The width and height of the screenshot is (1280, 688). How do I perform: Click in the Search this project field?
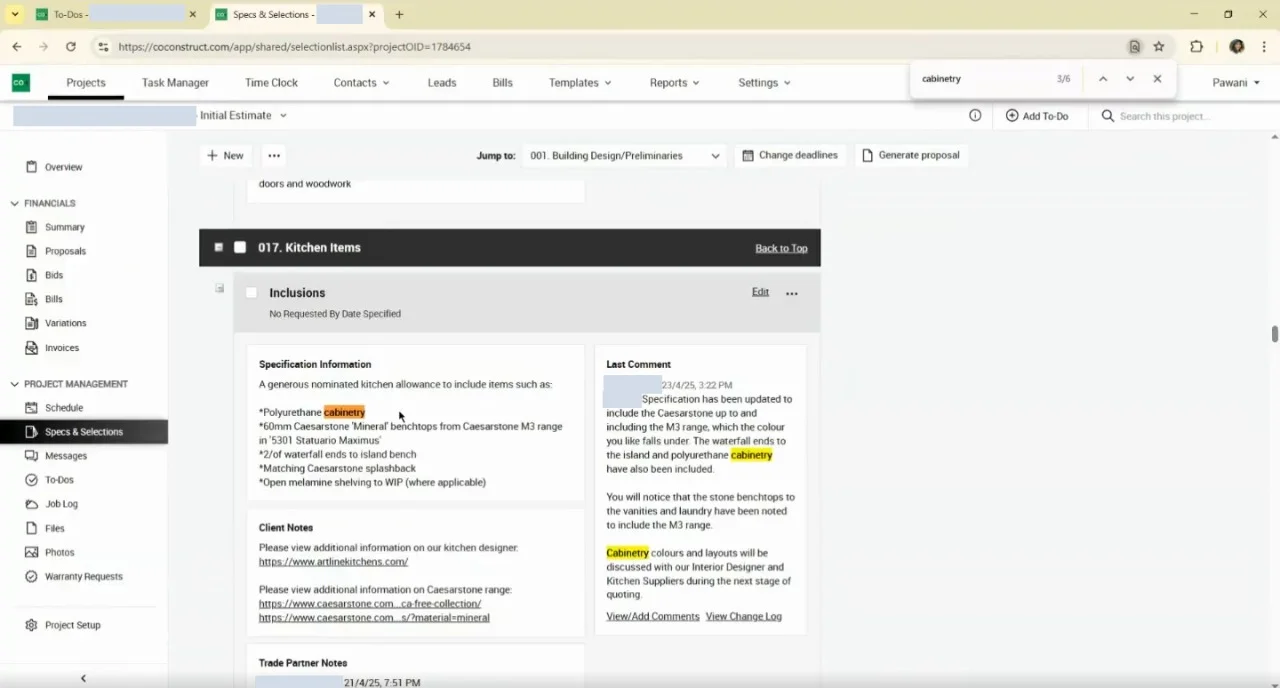coord(1183,116)
